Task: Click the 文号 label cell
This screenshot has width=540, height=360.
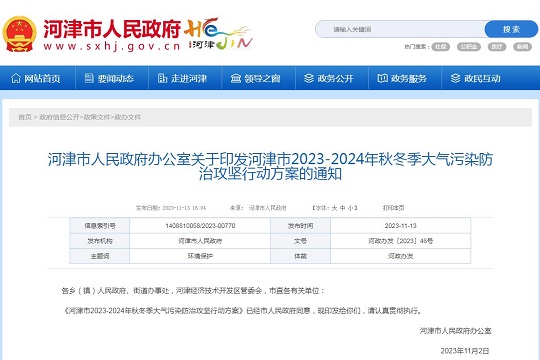Action: pos(301,241)
